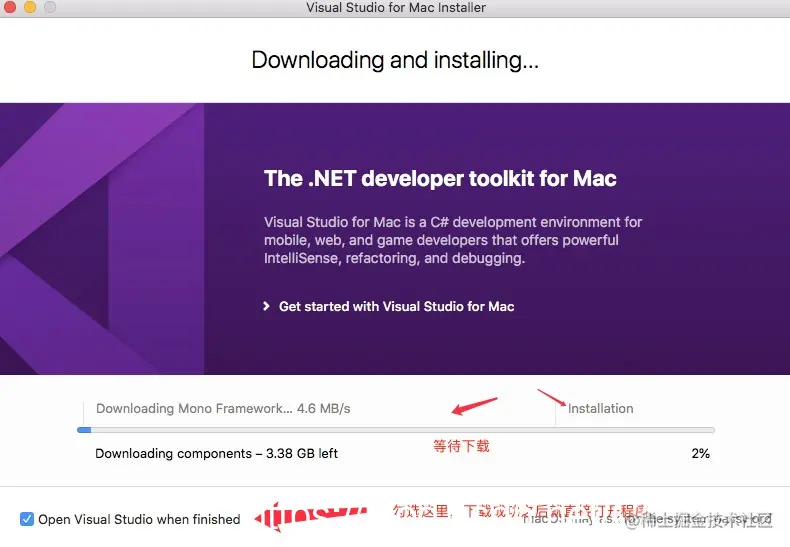Click the 'Installation' stage label

(601, 408)
